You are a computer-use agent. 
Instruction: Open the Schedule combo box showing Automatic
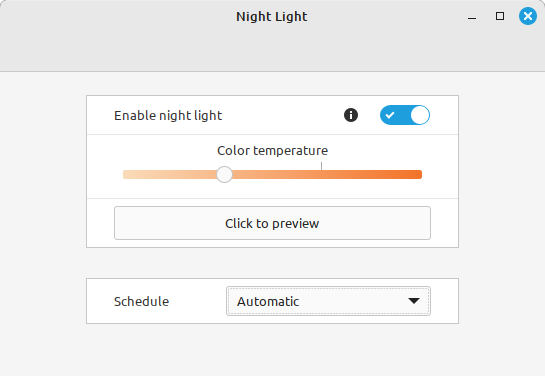pos(328,301)
